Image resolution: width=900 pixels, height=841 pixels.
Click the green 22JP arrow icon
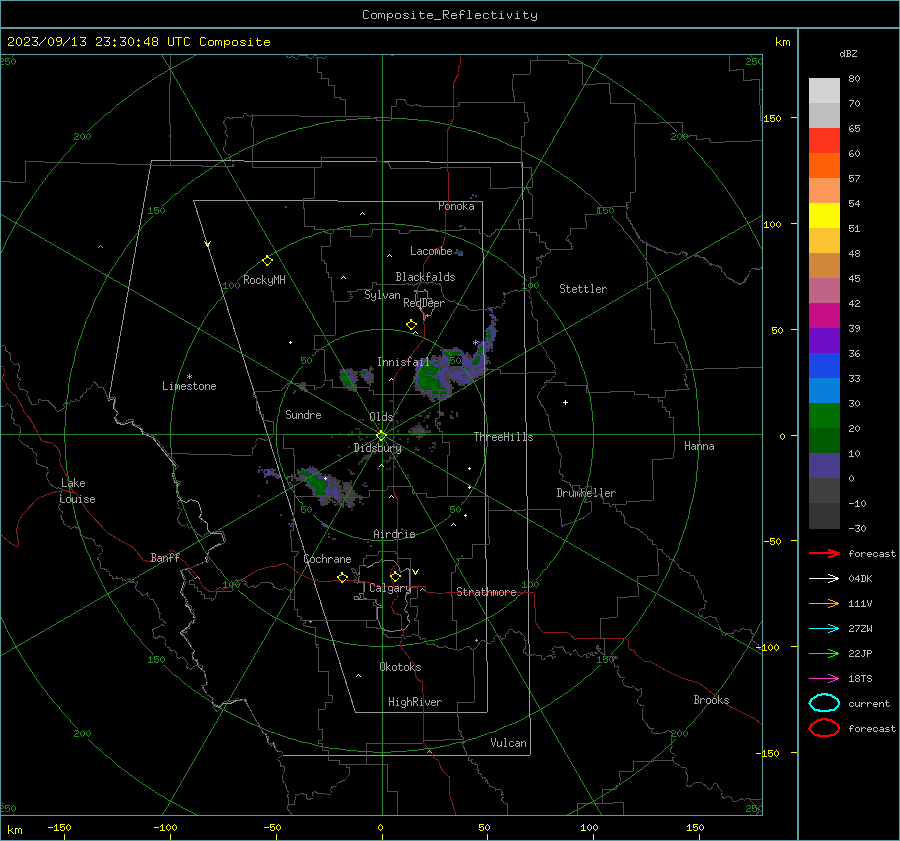(824, 653)
